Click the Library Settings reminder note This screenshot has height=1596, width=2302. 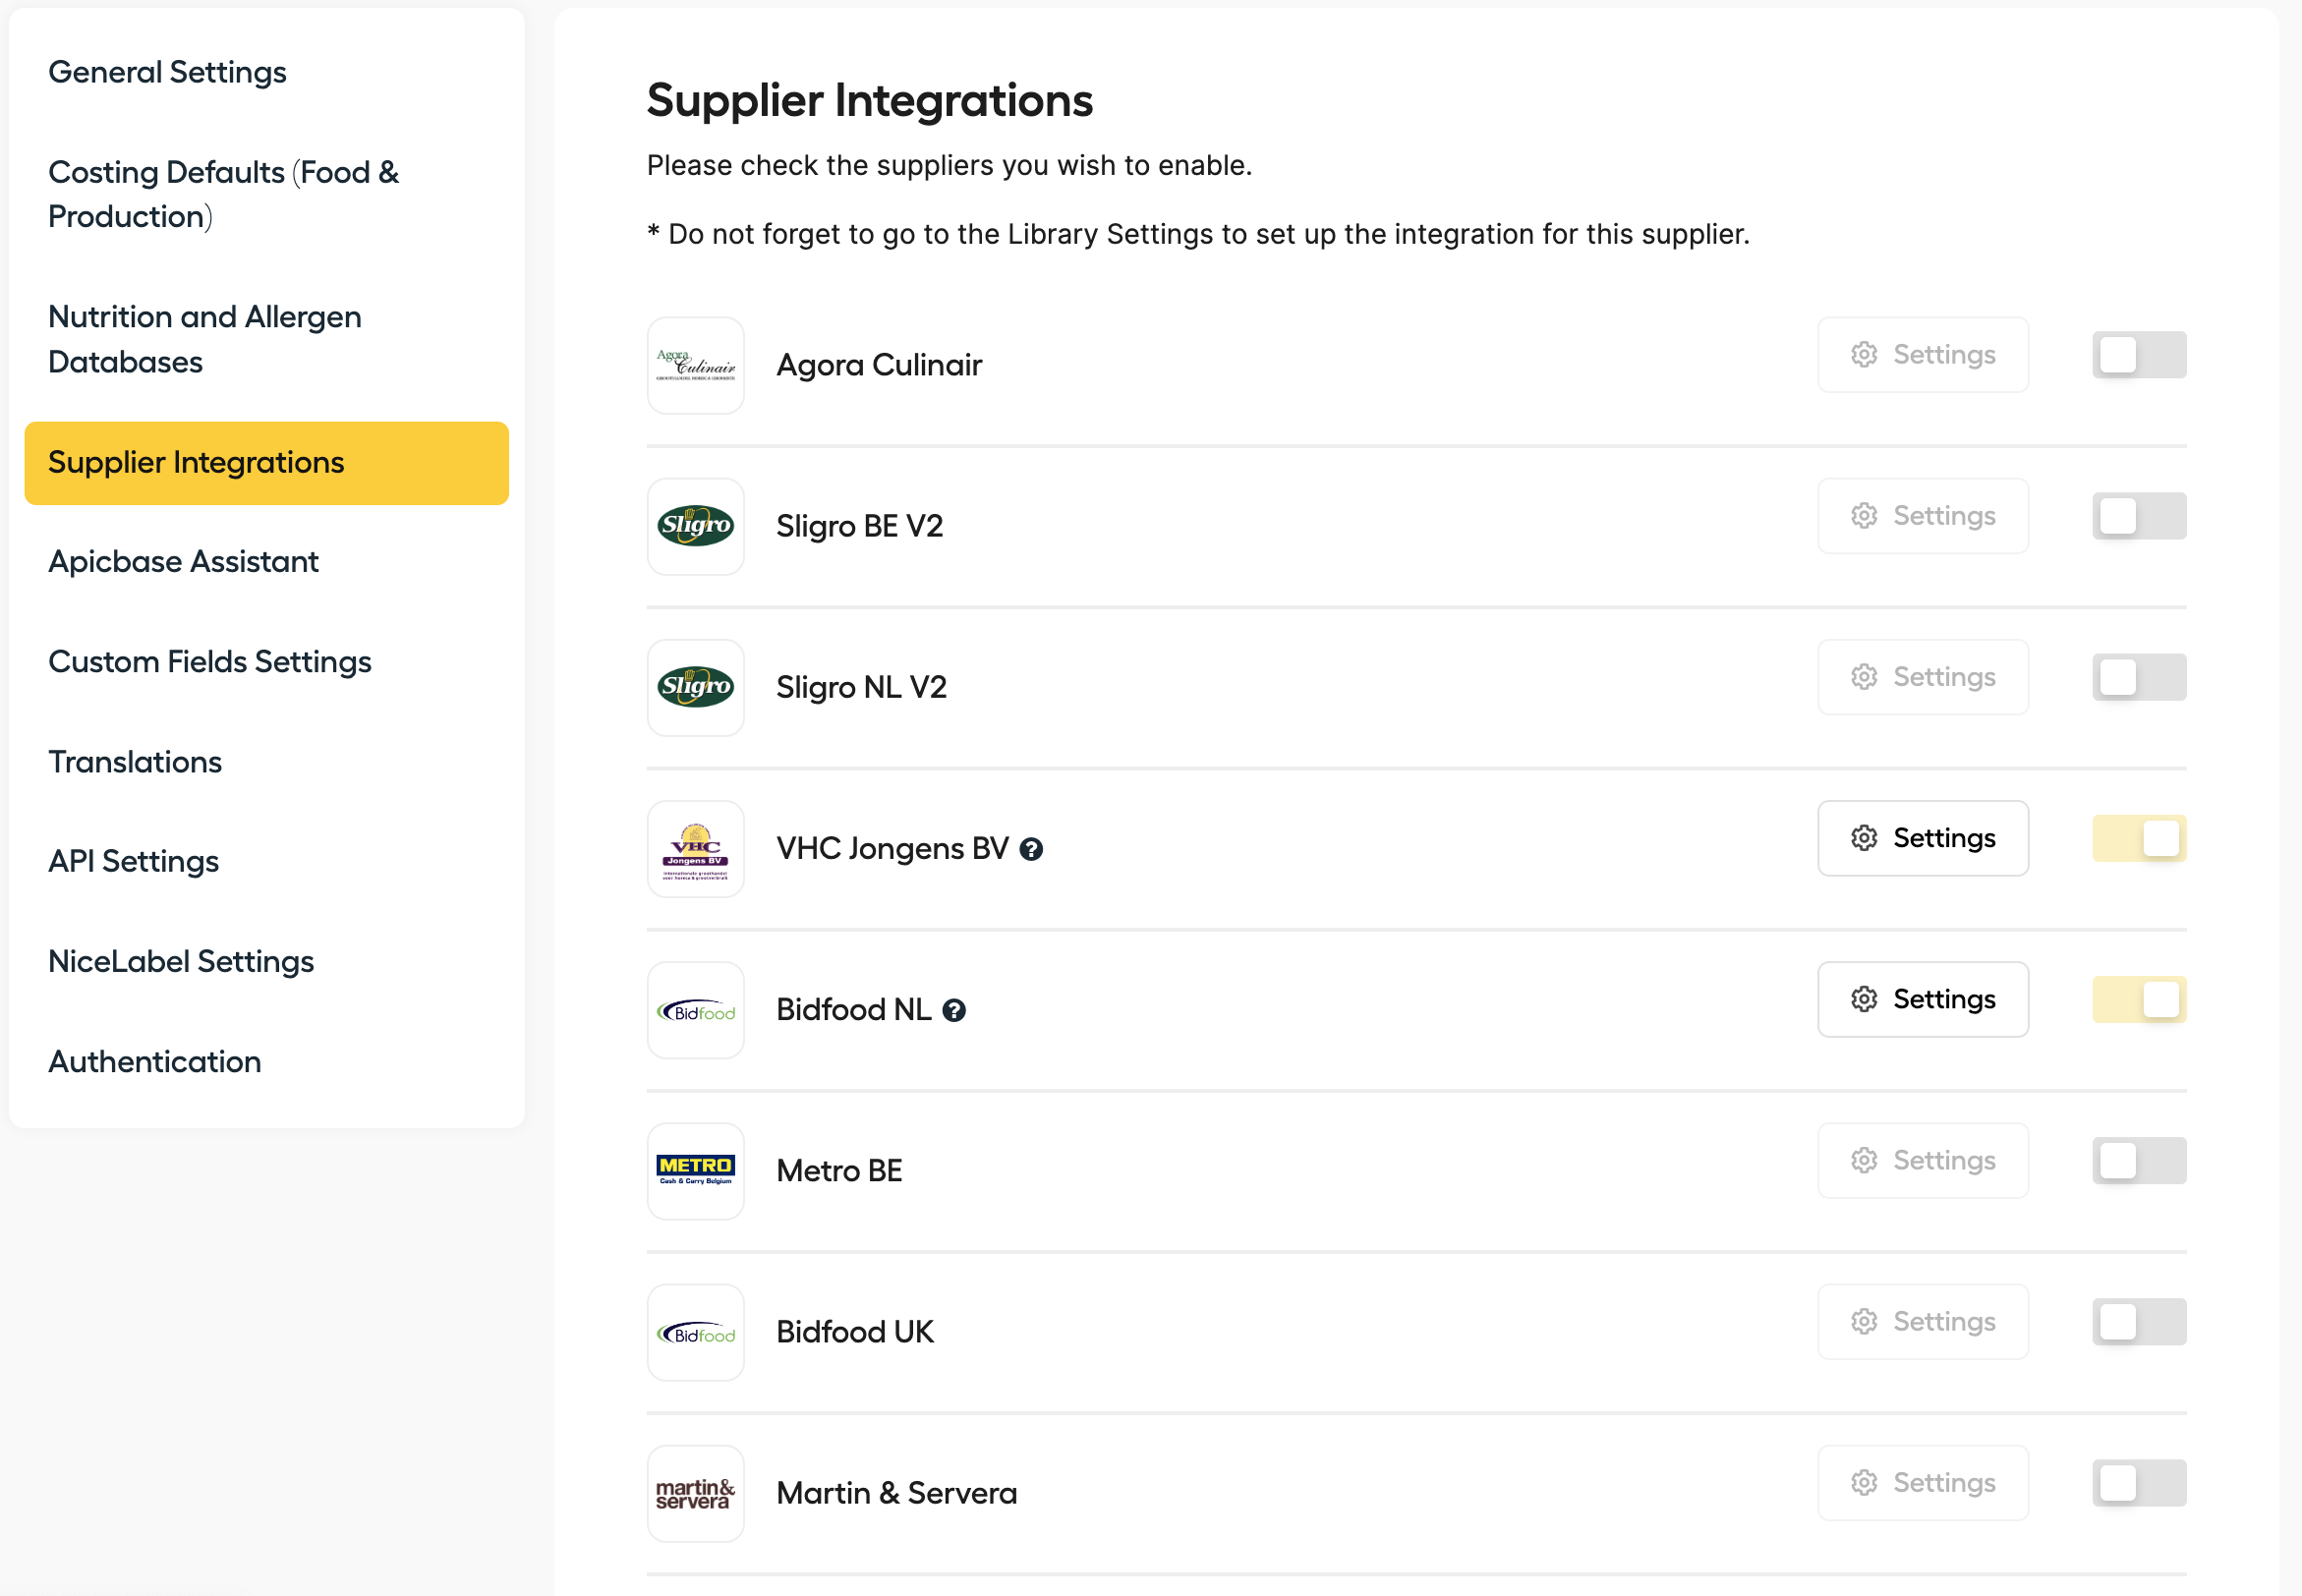[1198, 234]
